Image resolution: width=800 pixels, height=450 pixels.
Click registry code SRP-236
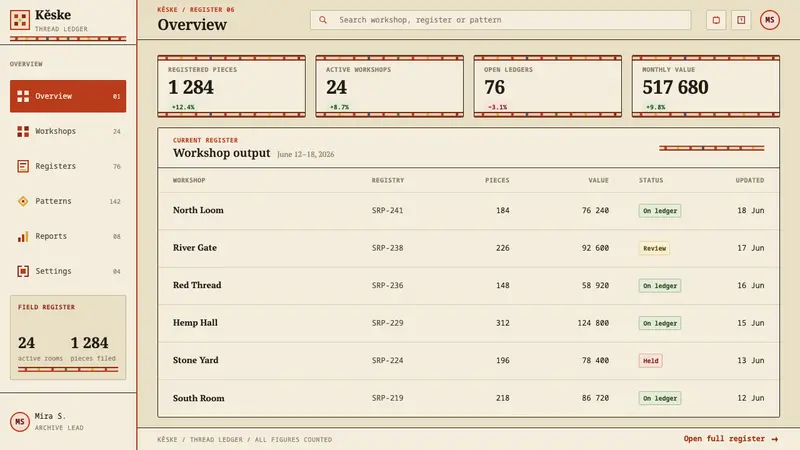(387, 285)
